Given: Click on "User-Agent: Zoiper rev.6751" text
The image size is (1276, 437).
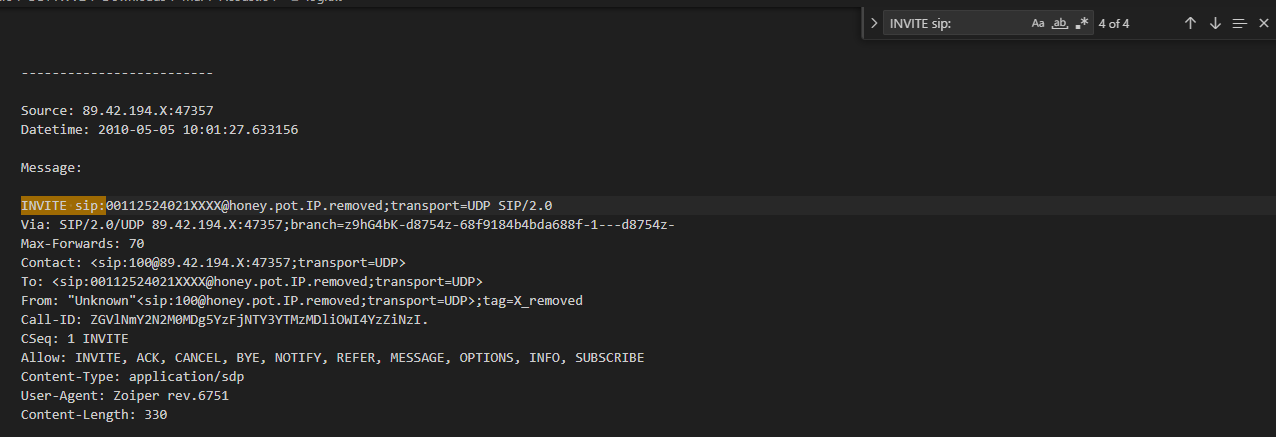Looking at the screenshot, I should click(x=124, y=395).
